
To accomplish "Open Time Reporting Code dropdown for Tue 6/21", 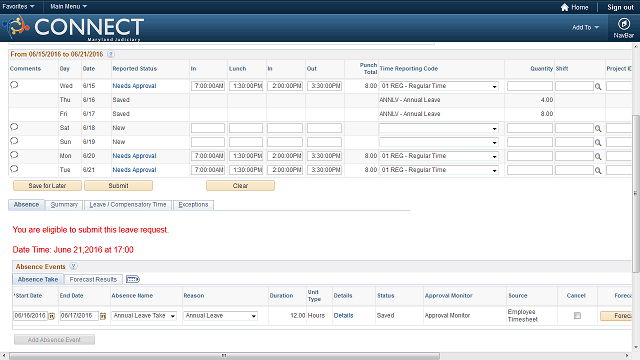I will (x=439, y=170).
